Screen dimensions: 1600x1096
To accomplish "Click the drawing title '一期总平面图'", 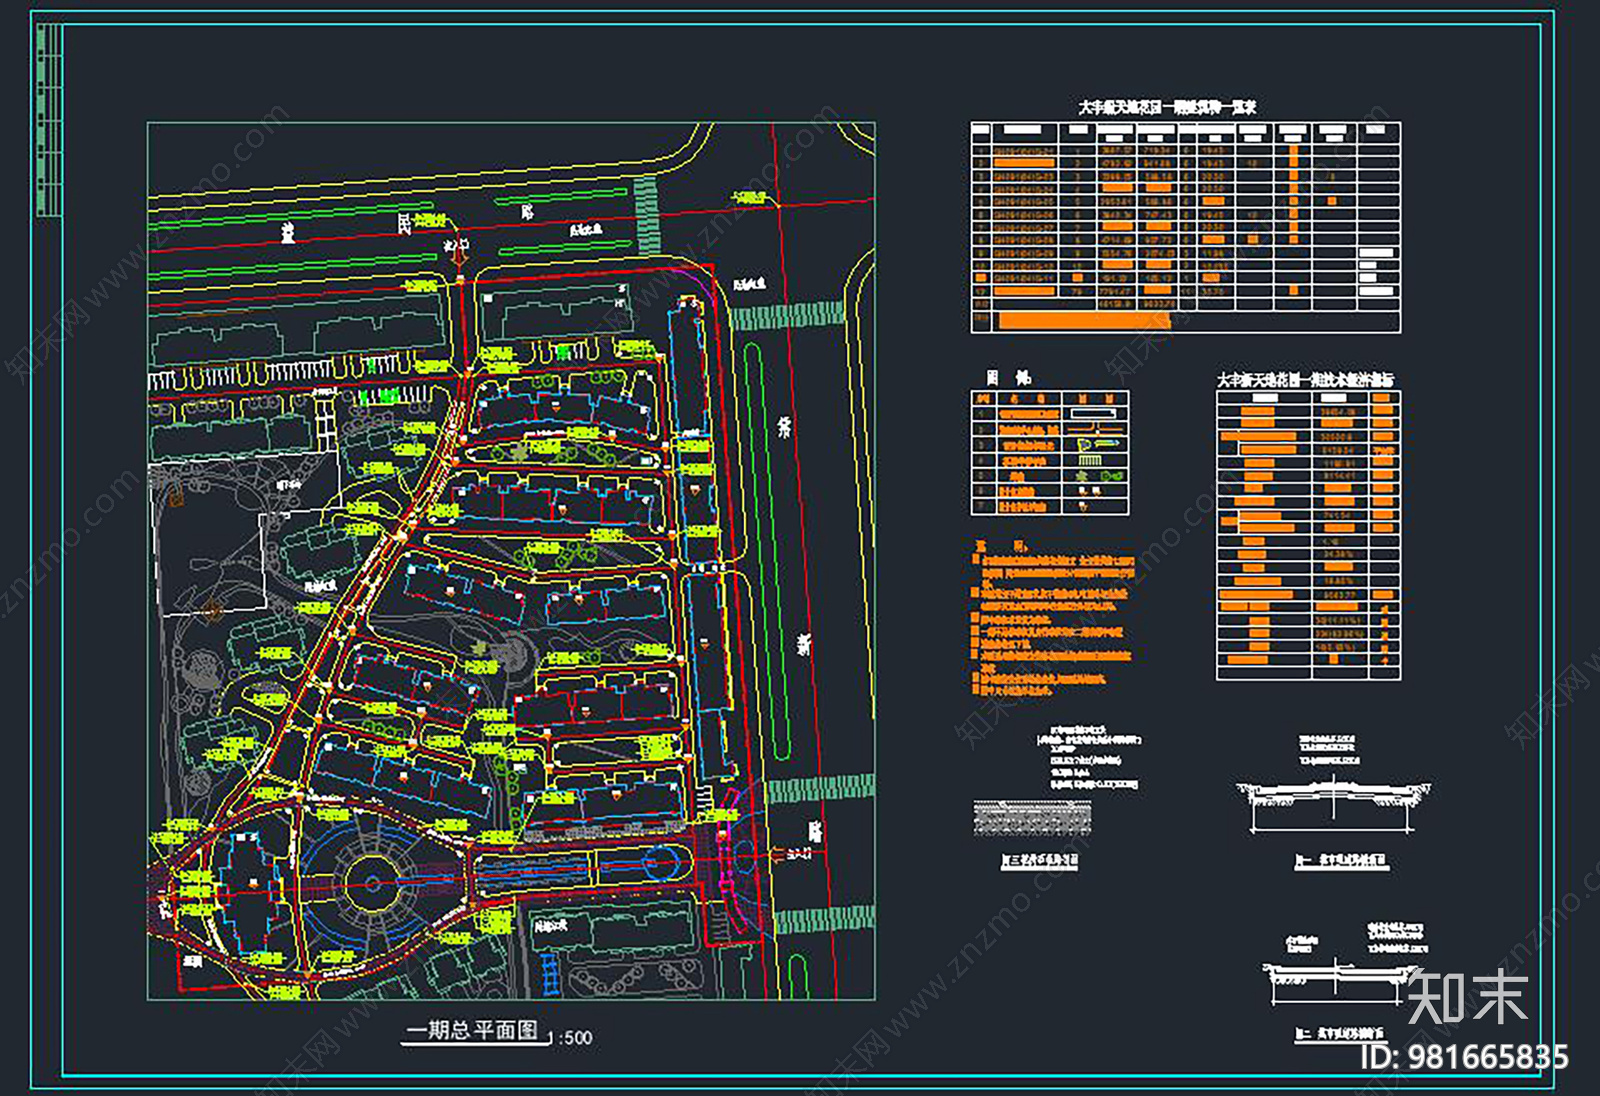I will click(472, 1030).
